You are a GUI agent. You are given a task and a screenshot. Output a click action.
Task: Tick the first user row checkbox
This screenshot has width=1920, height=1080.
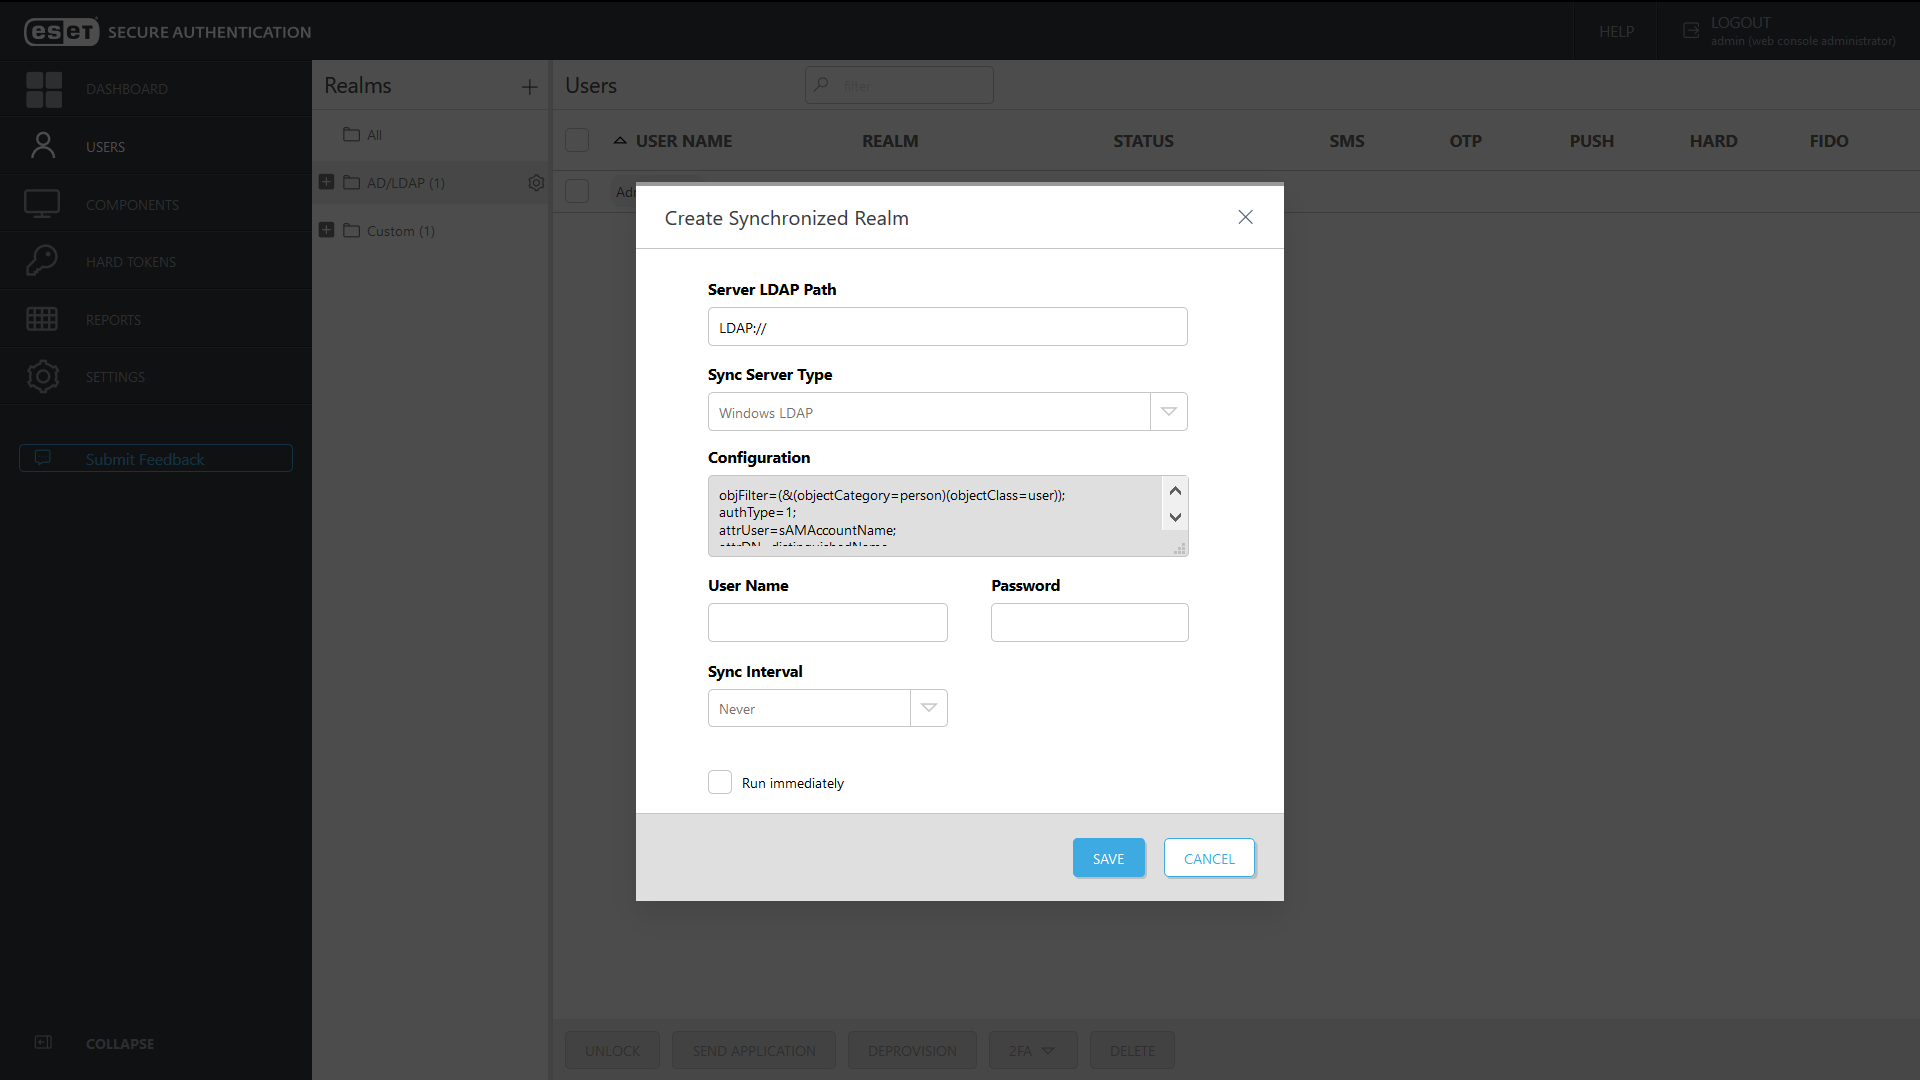pos(577,191)
